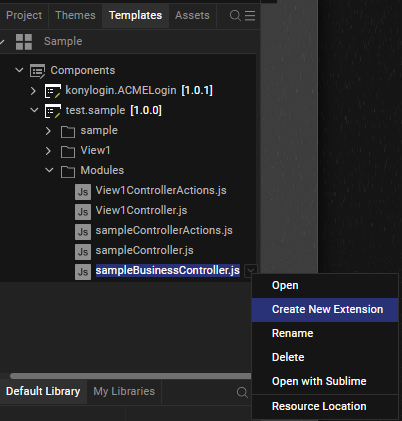Click the dropdown arrow beside sampleBusinessController.js

click(251, 270)
